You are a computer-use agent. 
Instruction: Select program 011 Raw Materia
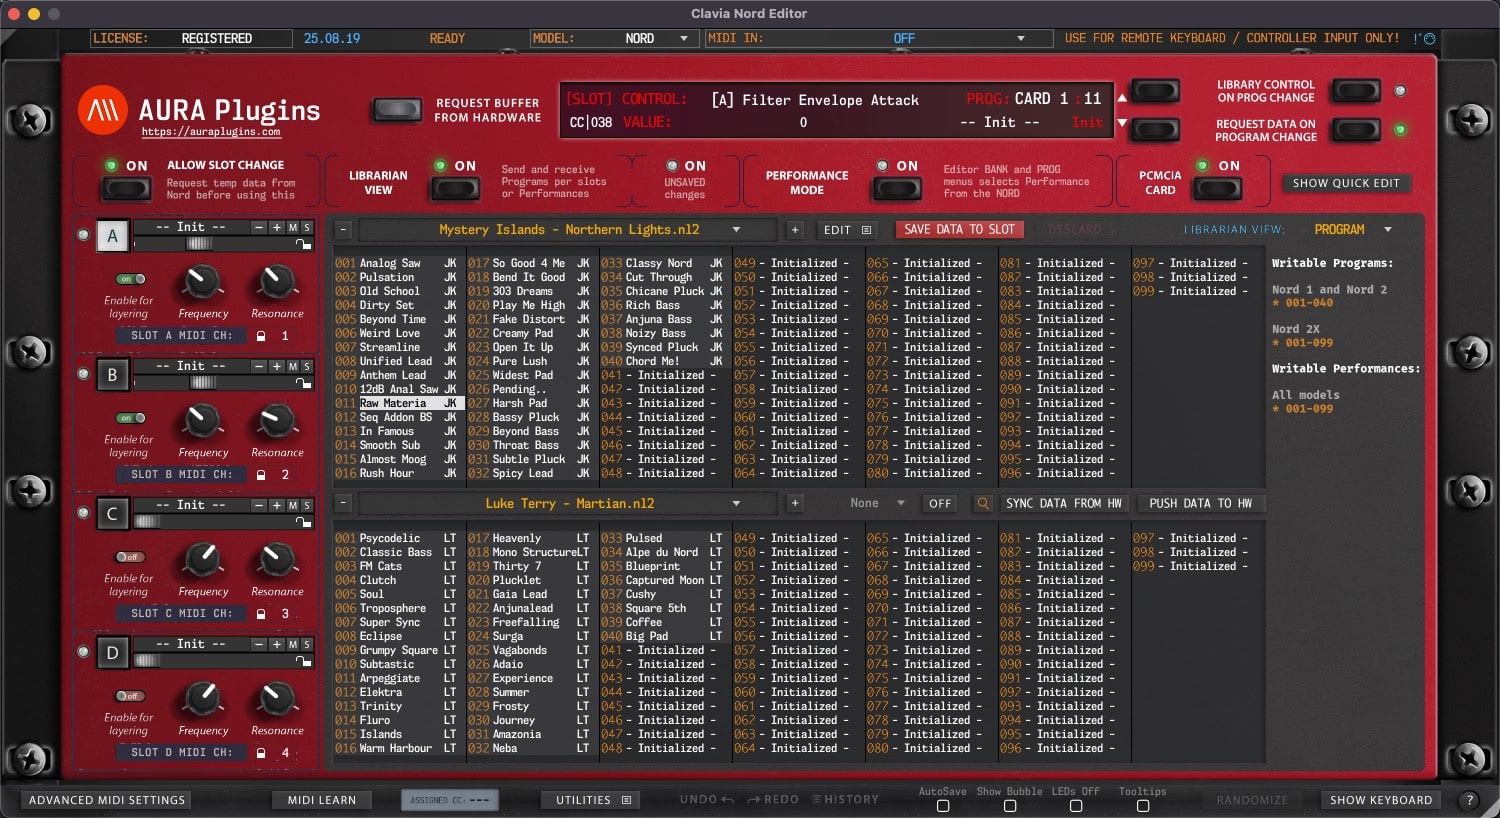tap(398, 403)
